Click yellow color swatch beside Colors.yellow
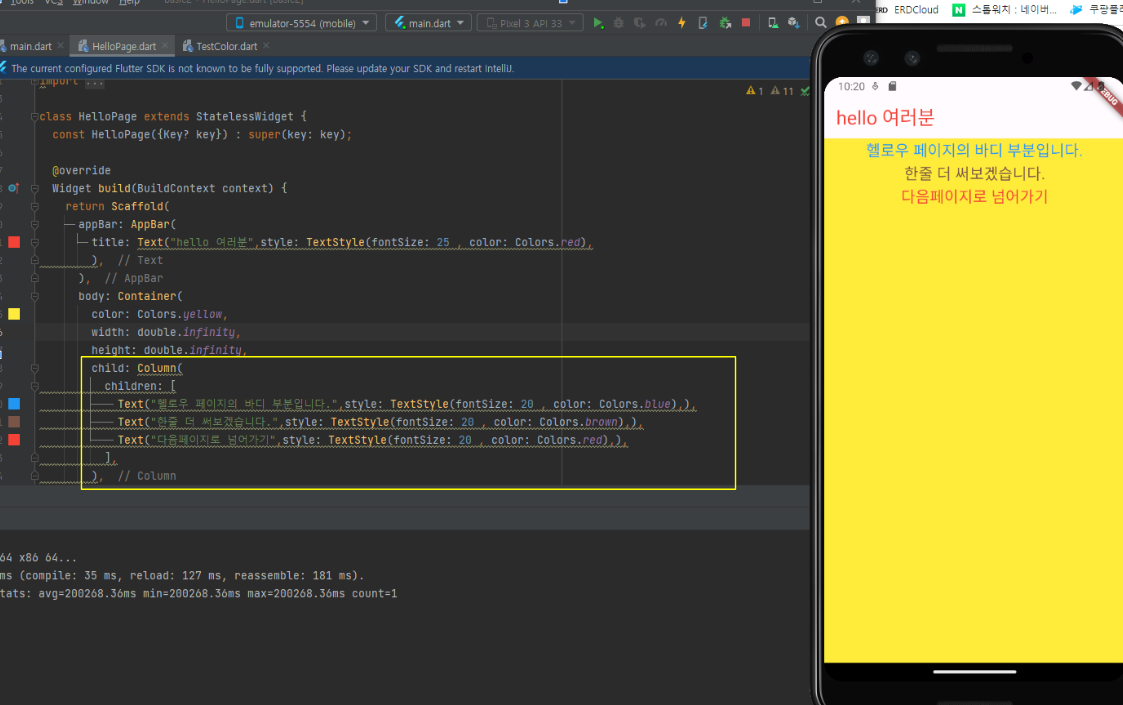Viewport: 1123px width, 705px height. [14, 314]
